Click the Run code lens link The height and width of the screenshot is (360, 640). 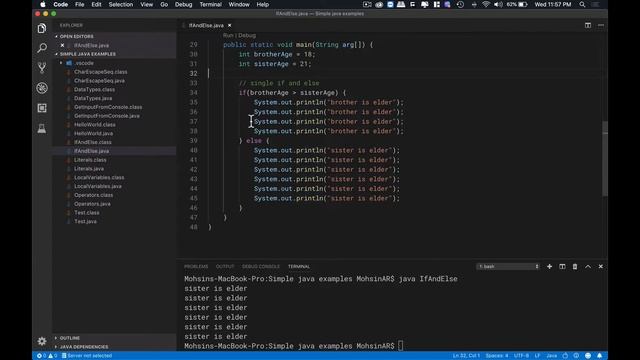(228, 36)
